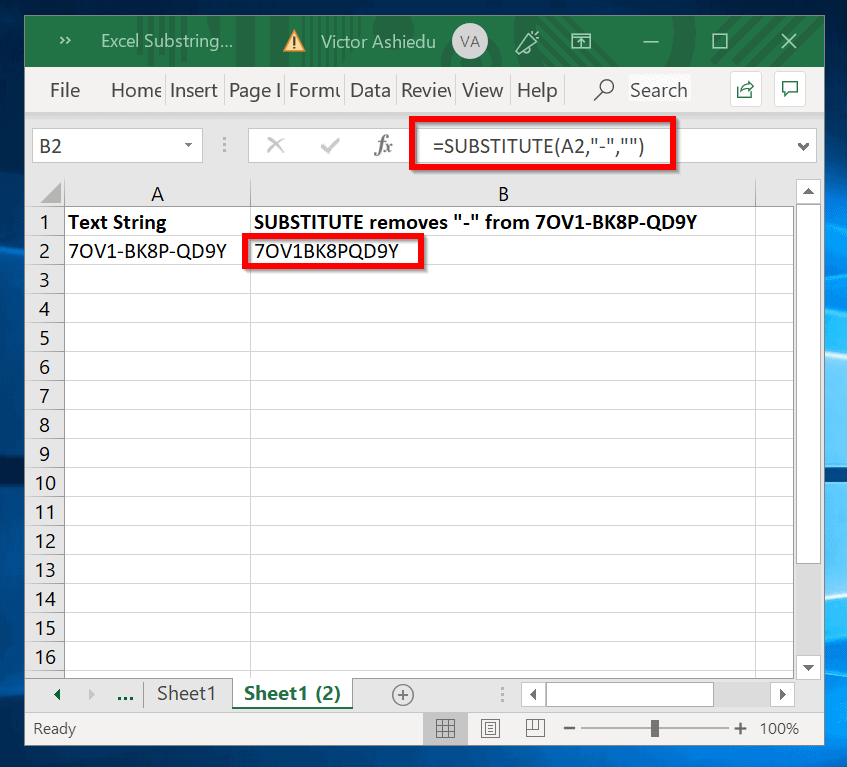Select cell A2 containing 7OV1-BK8P-QD9Y
The width and height of the screenshot is (847, 767).
coord(145,251)
